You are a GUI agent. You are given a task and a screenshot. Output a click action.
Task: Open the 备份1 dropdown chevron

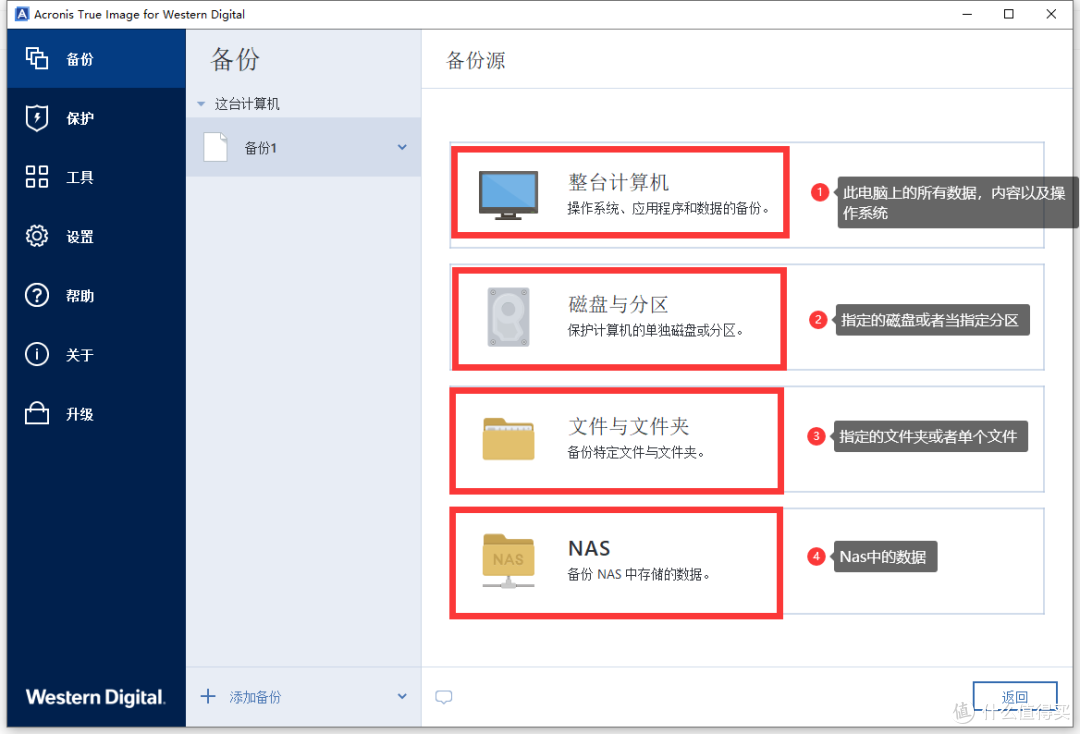402,147
